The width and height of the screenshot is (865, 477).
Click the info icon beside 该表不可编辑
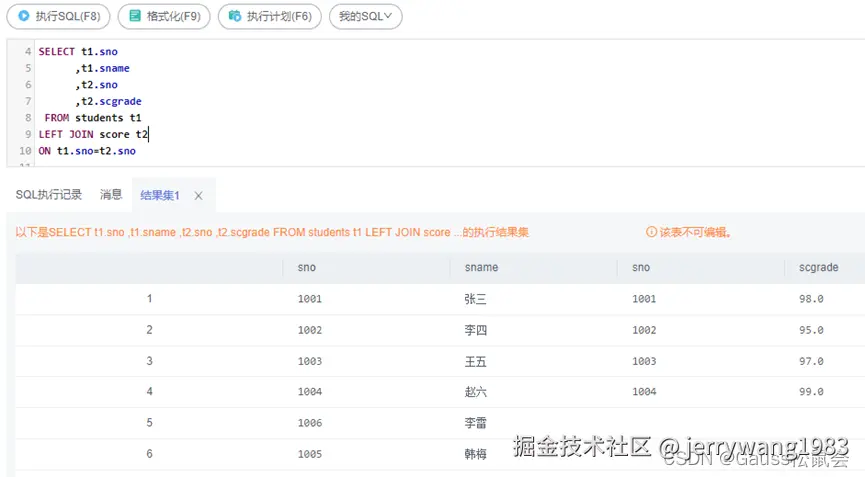tap(651, 232)
